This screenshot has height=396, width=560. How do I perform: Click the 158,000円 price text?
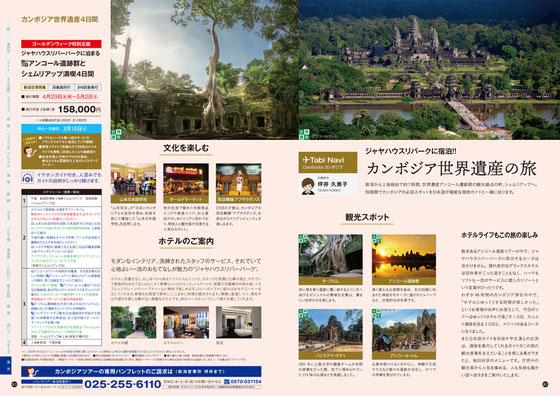(x=80, y=109)
